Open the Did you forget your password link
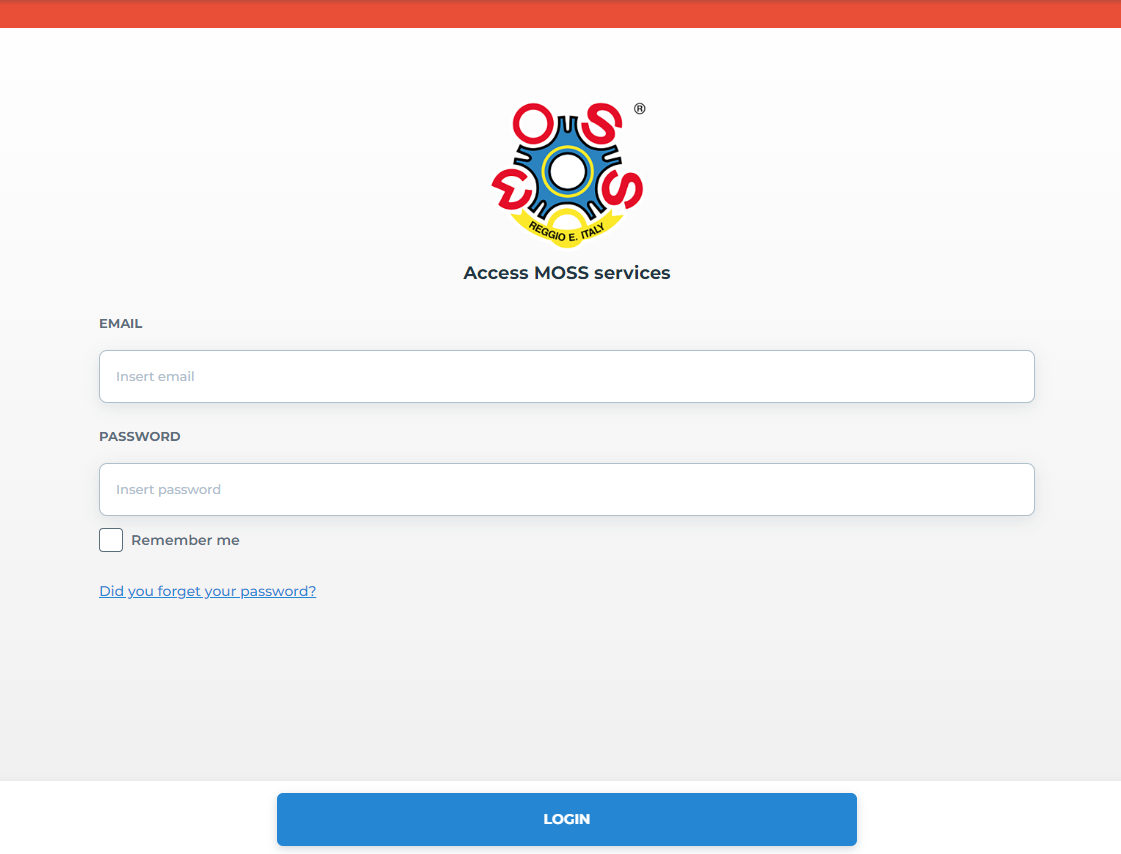This screenshot has width=1121, height=854. [x=207, y=591]
